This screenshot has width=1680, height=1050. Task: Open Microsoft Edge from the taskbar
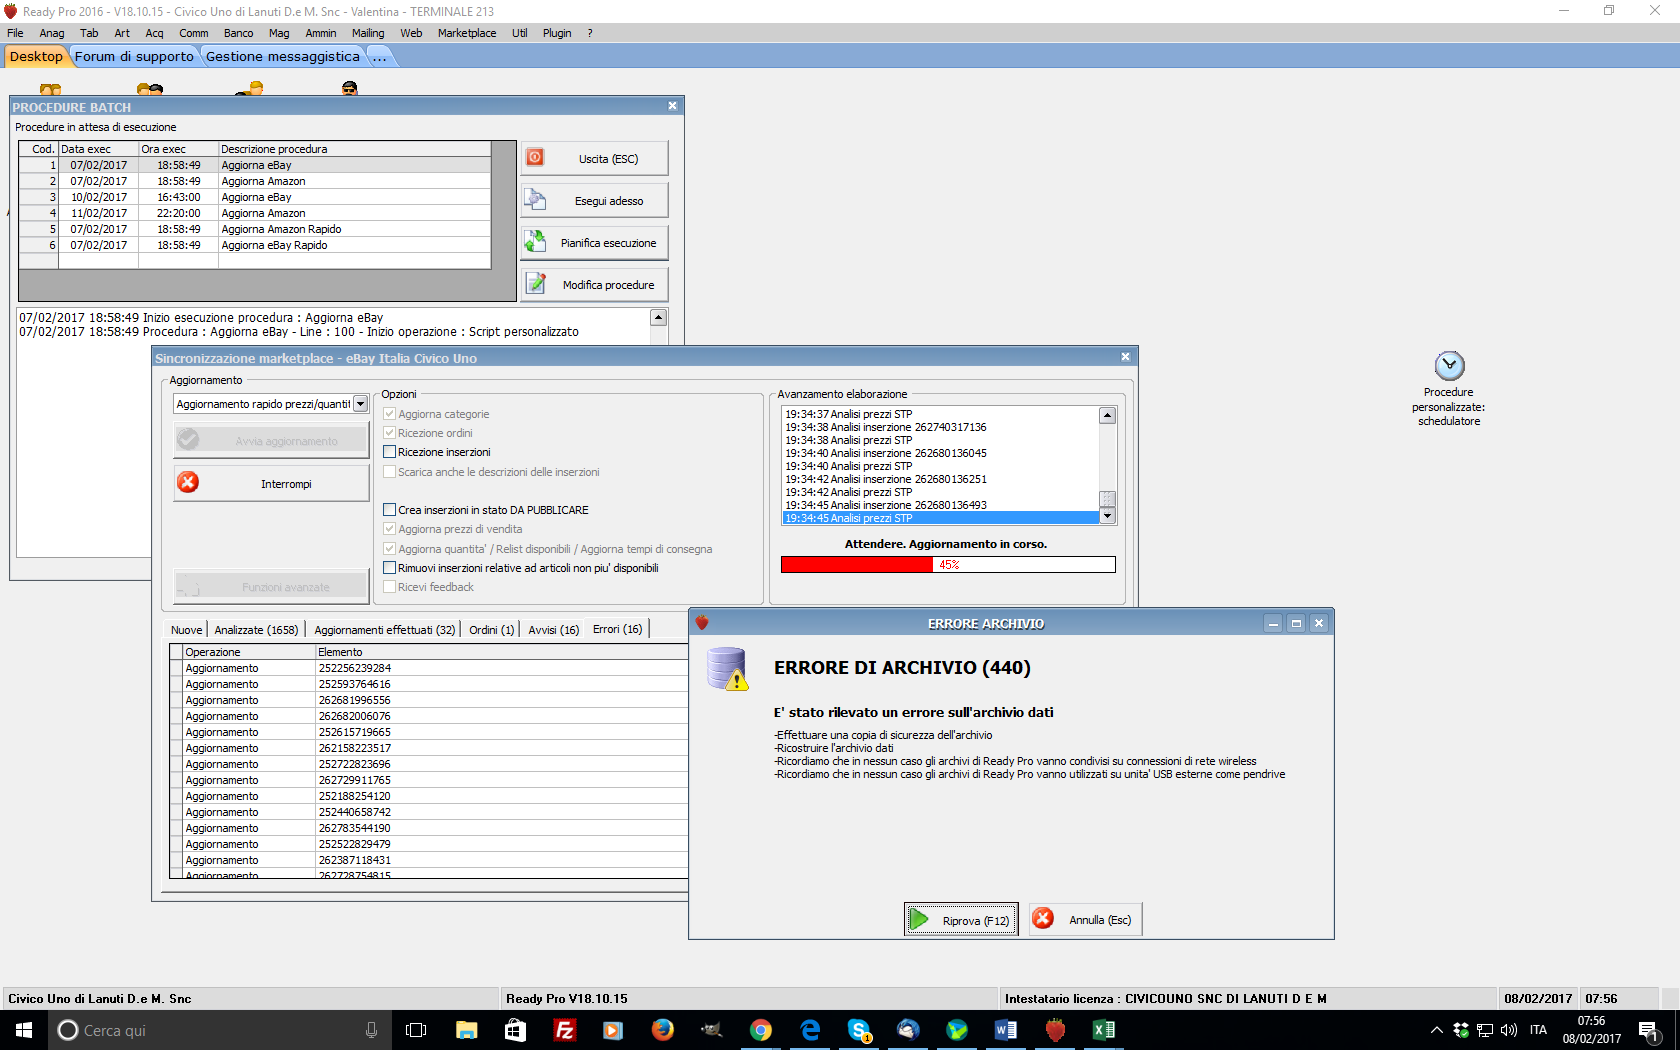click(x=810, y=1030)
